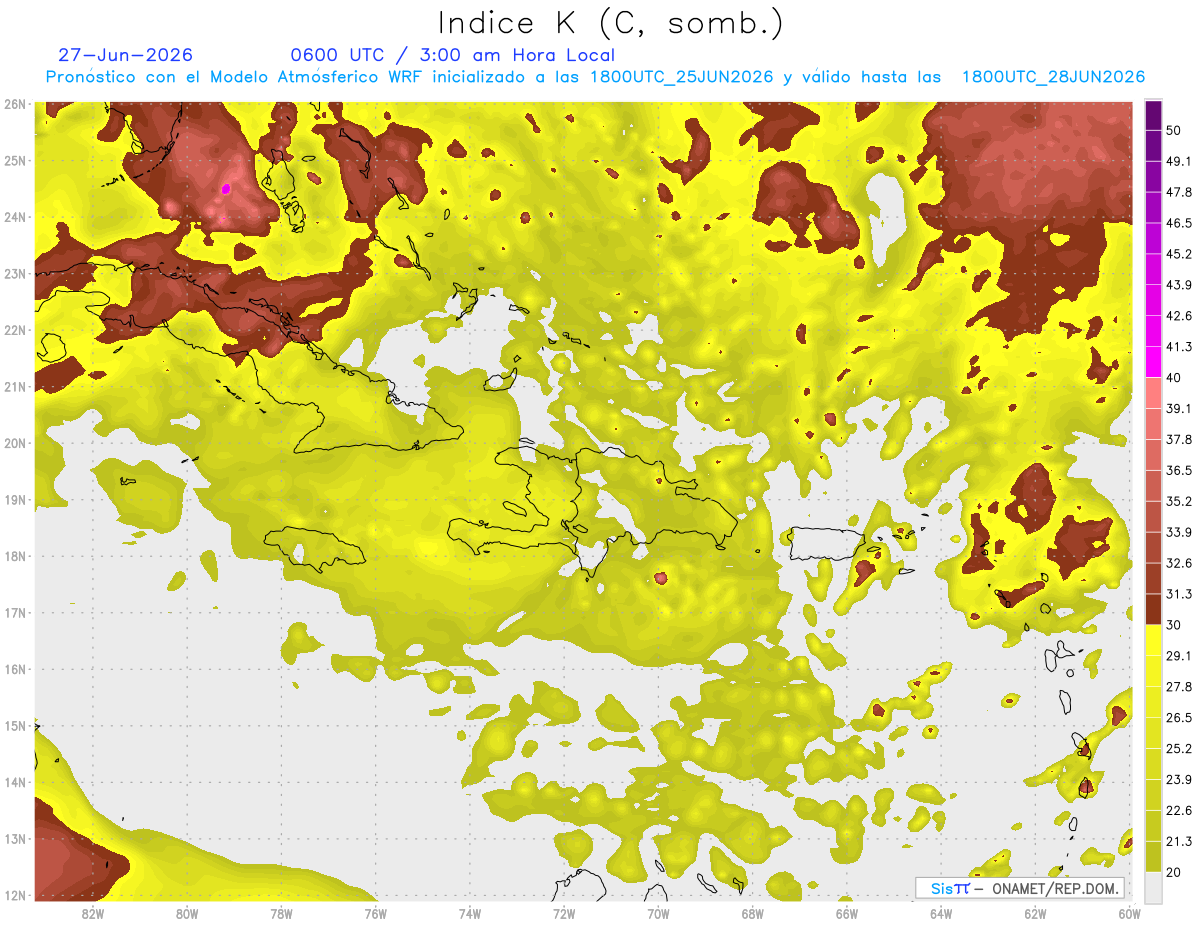The image size is (1200, 927).
Task: Click the '27.8' colorbar value
Action: click(x=1179, y=687)
